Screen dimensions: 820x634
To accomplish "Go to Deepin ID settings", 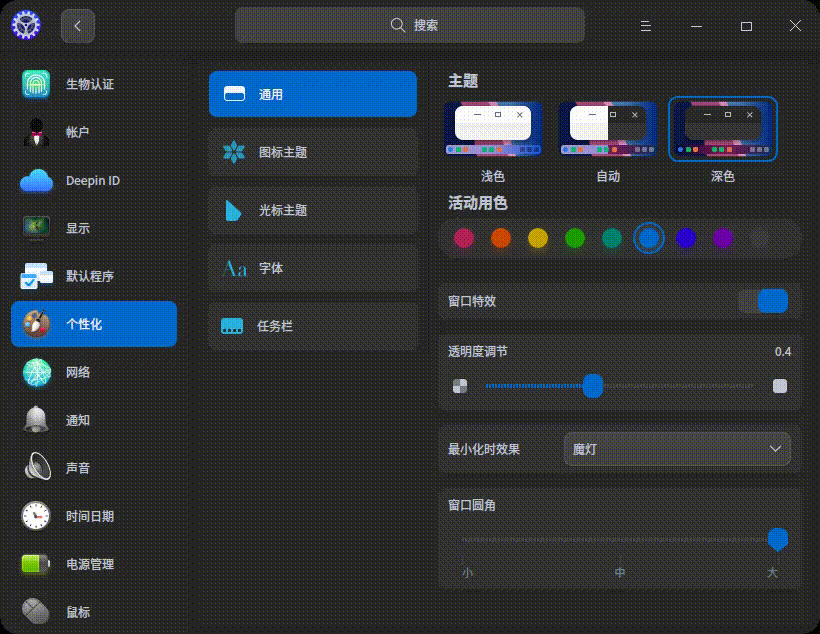I will point(94,180).
